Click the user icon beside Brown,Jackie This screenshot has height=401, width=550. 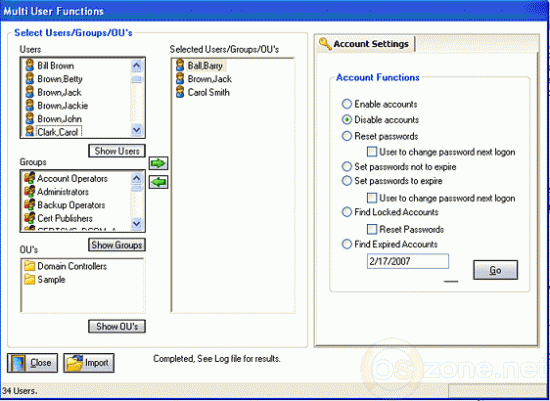click(30, 106)
